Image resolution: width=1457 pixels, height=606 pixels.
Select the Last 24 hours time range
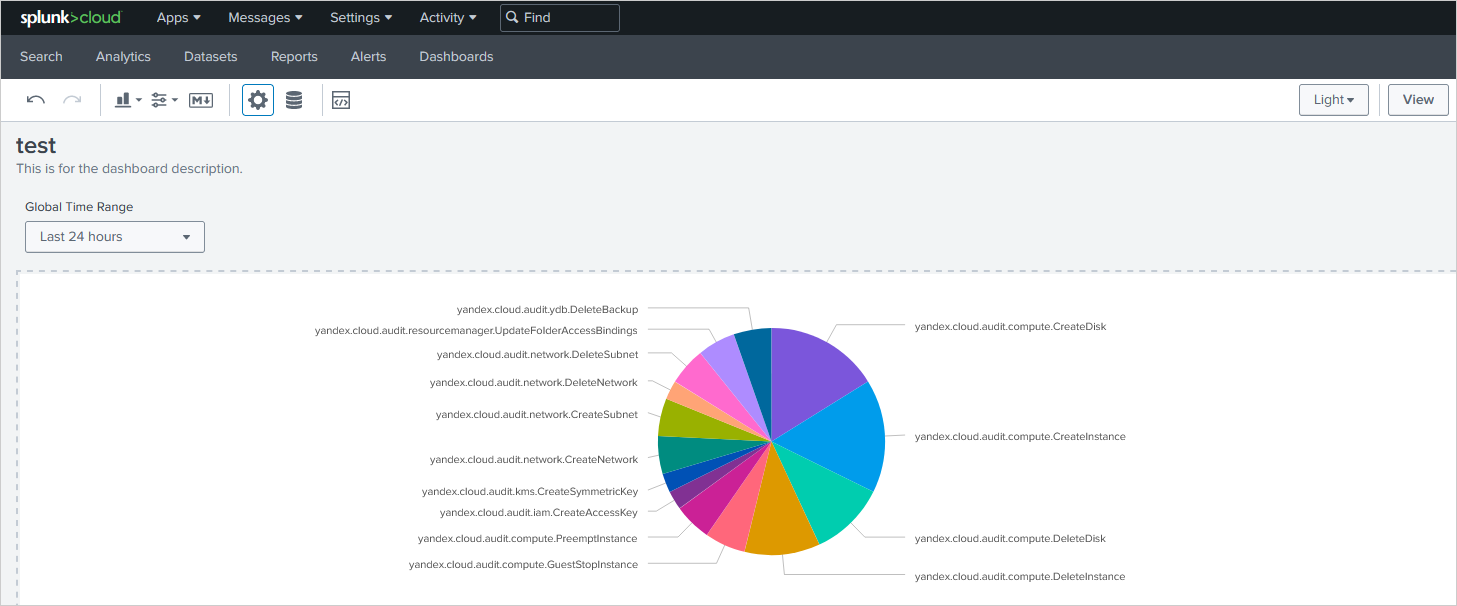point(115,237)
